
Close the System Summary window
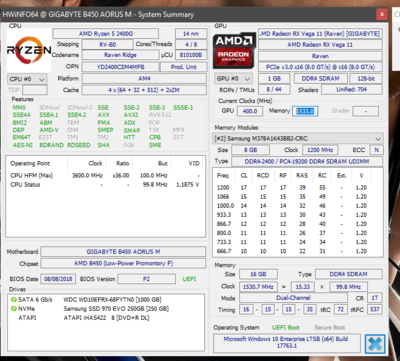[x=382, y=14]
